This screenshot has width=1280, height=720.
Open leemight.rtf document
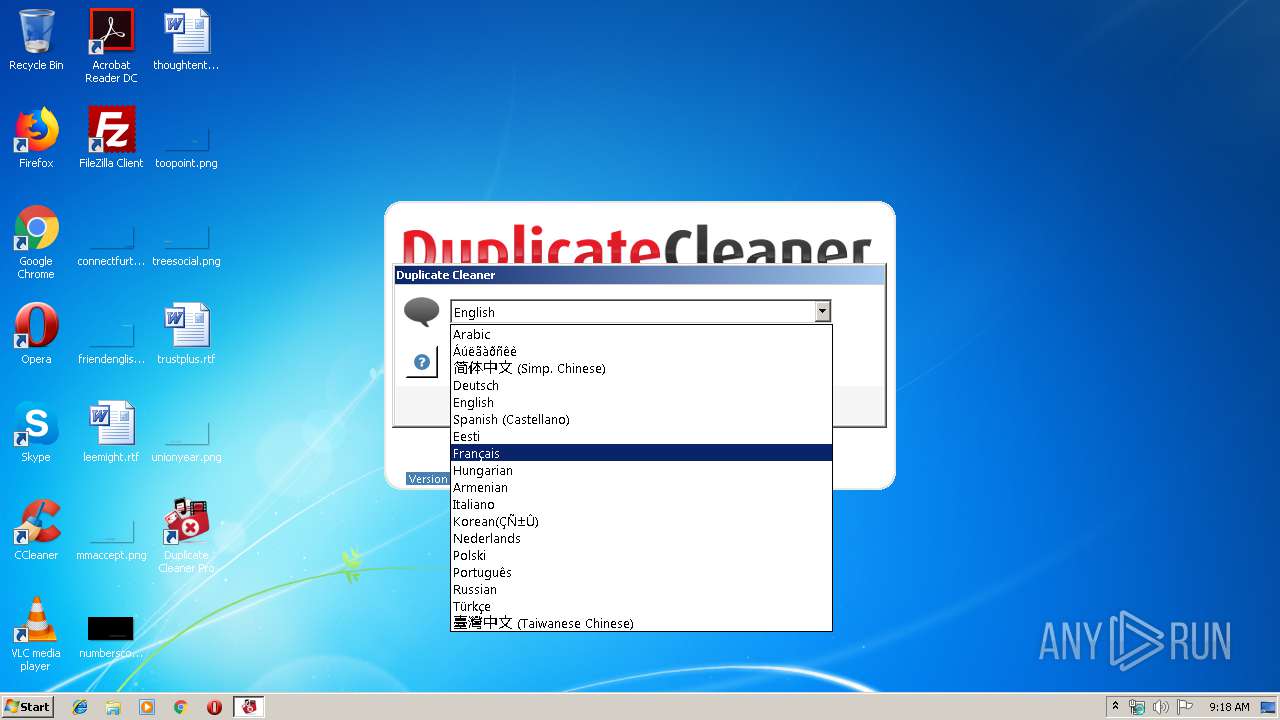[111, 432]
